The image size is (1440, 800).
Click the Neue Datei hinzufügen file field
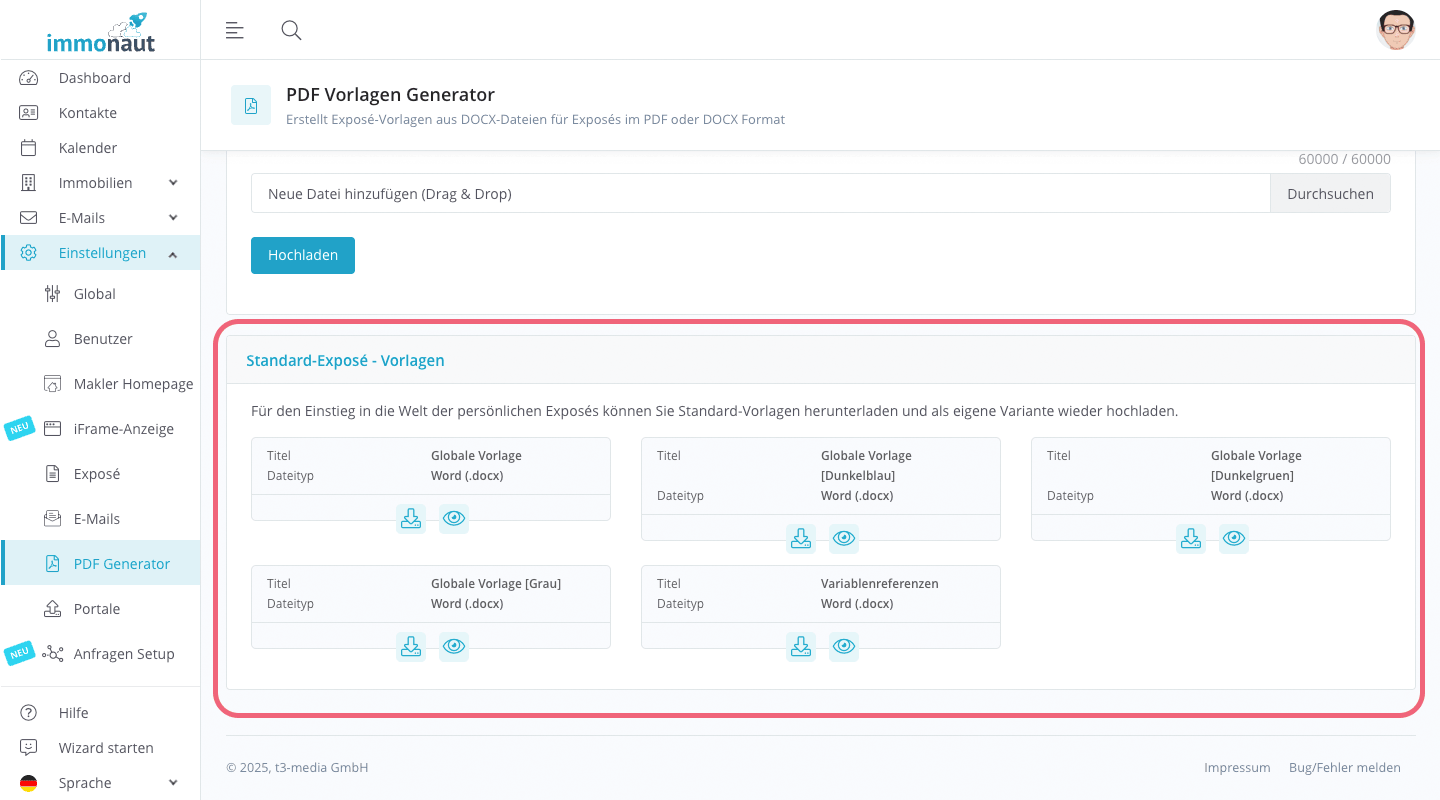[761, 194]
